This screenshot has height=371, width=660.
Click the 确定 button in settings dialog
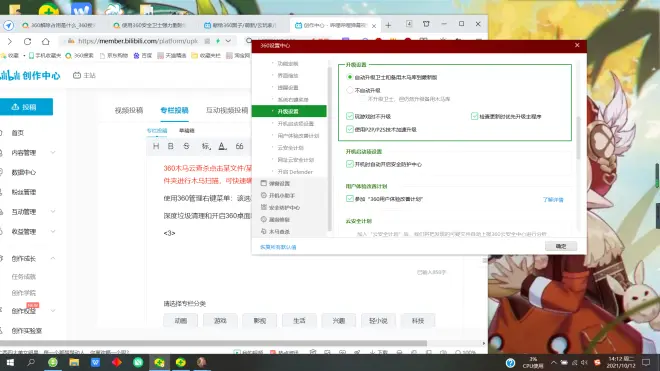pyautogui.click(x=561, y=246)
